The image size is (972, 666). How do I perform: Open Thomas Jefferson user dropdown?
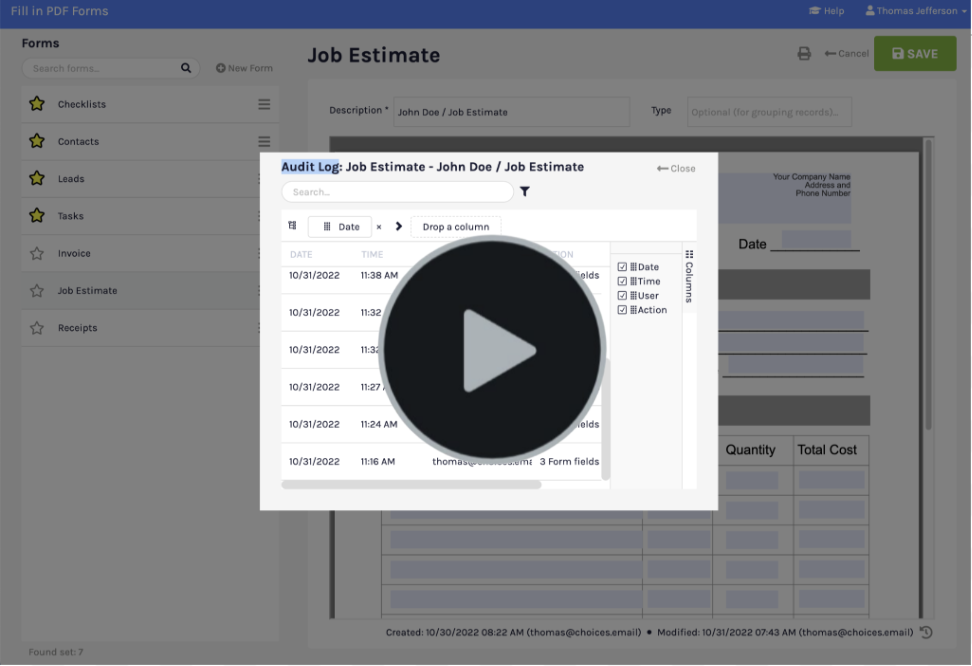tap(916, 11)
